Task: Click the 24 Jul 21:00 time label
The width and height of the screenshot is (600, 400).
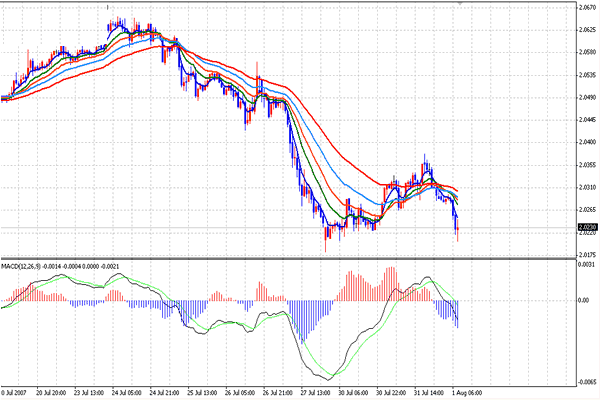Action: point(165,393)
